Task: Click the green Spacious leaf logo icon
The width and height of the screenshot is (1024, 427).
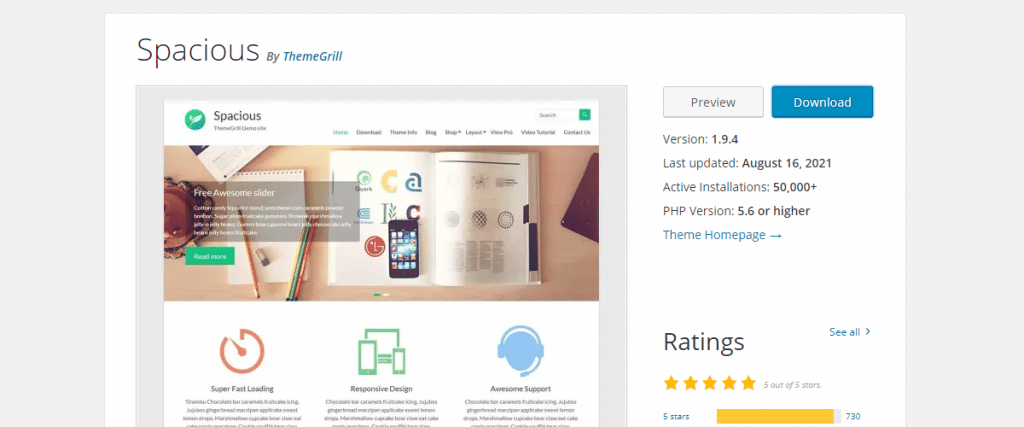Action: pos(195,119)
